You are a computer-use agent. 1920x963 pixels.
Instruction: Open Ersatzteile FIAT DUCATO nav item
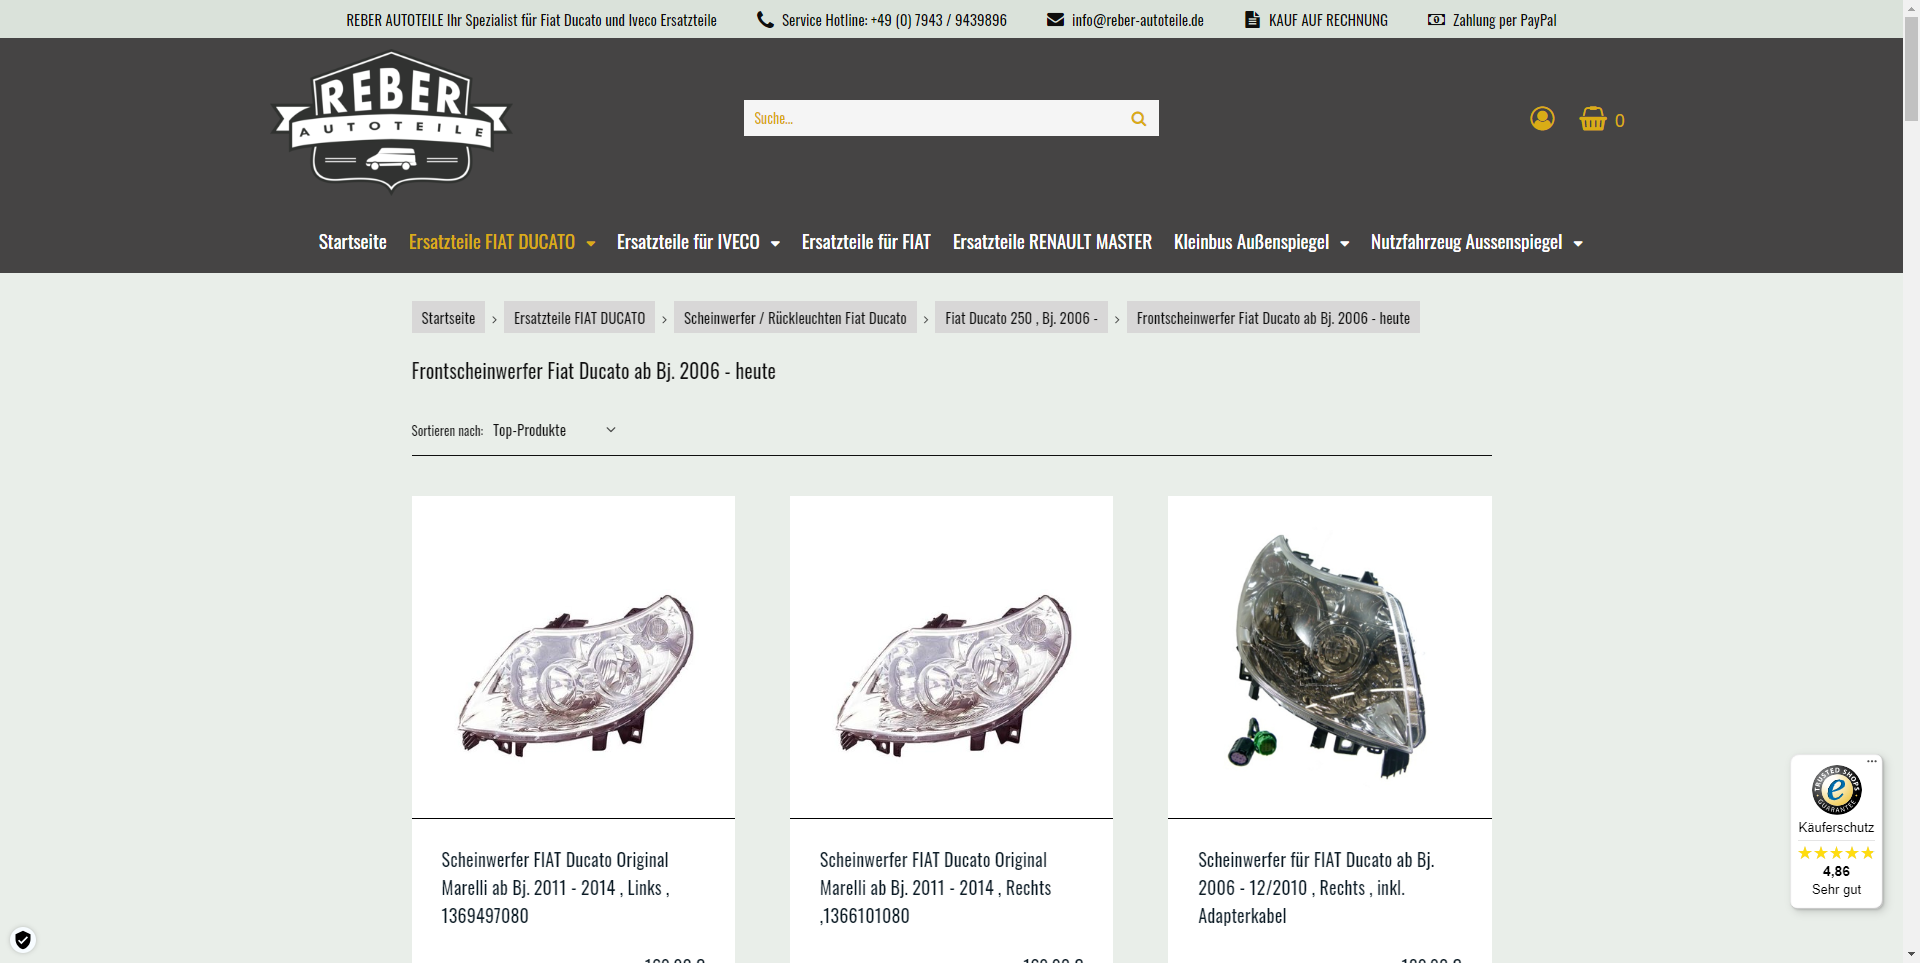(x=492, y=242)
